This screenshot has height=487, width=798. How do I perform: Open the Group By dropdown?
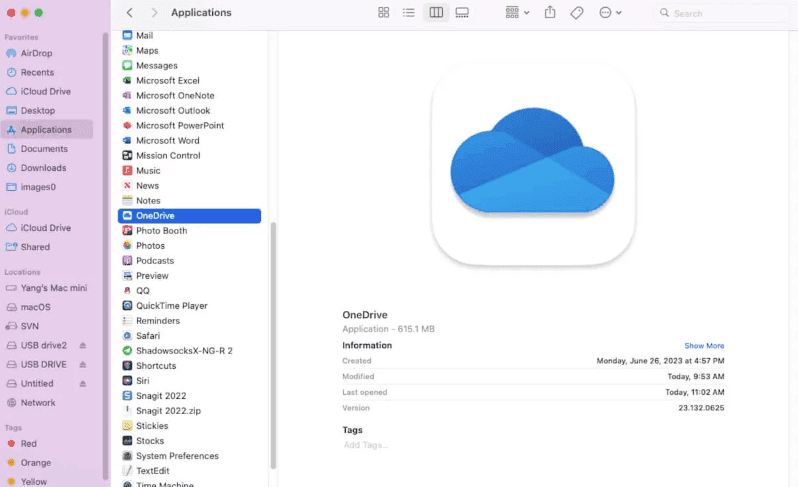[517, 13]
